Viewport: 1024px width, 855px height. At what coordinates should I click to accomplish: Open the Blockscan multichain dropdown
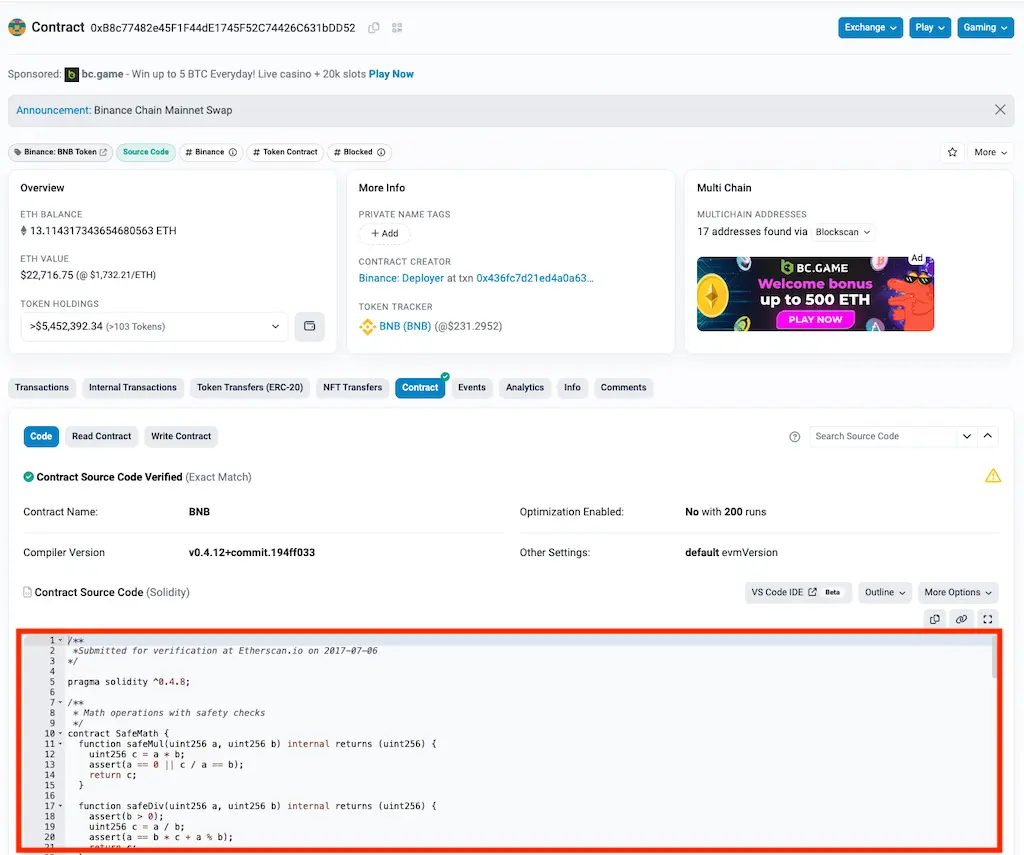842,232
